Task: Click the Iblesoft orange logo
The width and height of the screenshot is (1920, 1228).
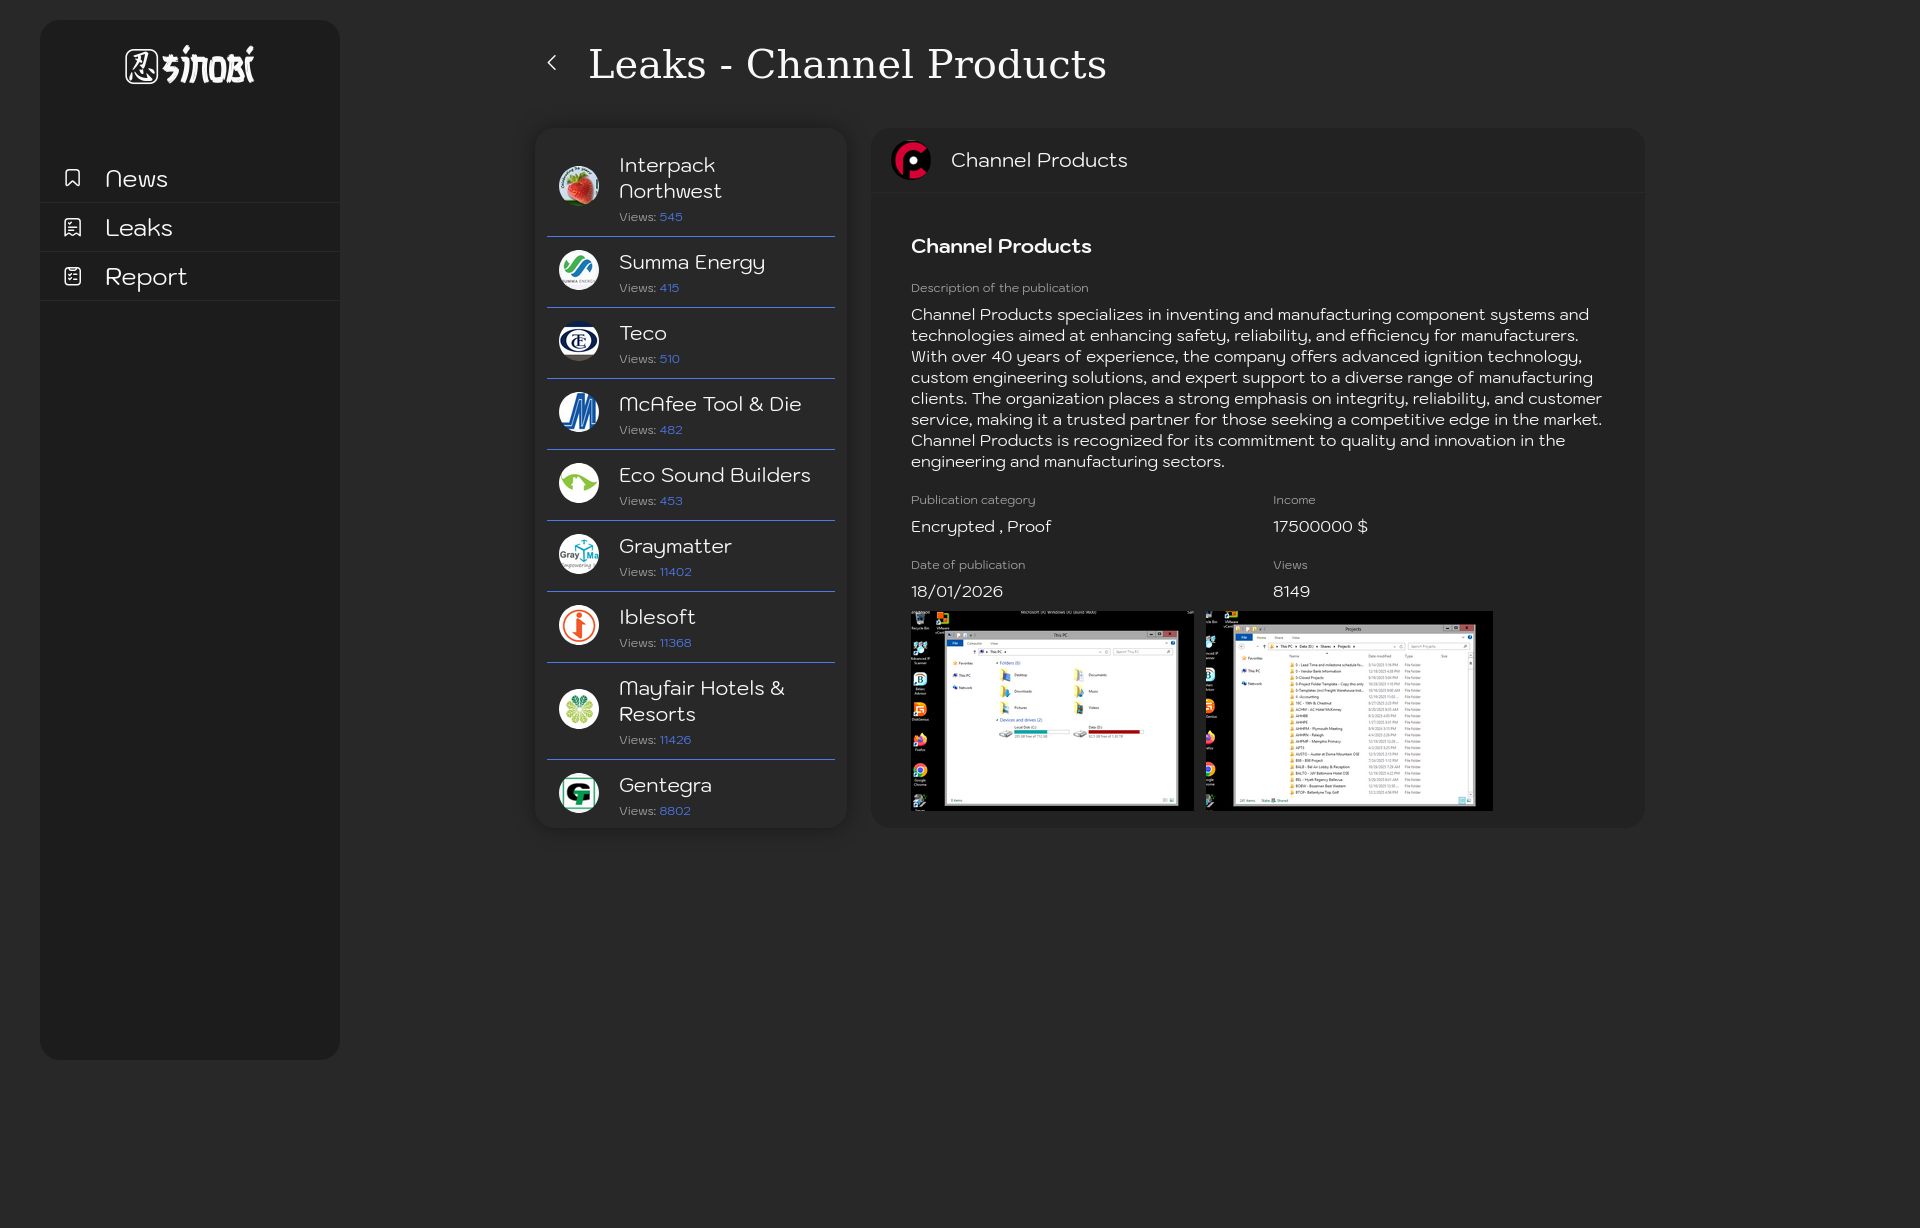Action: click(579, 626)
